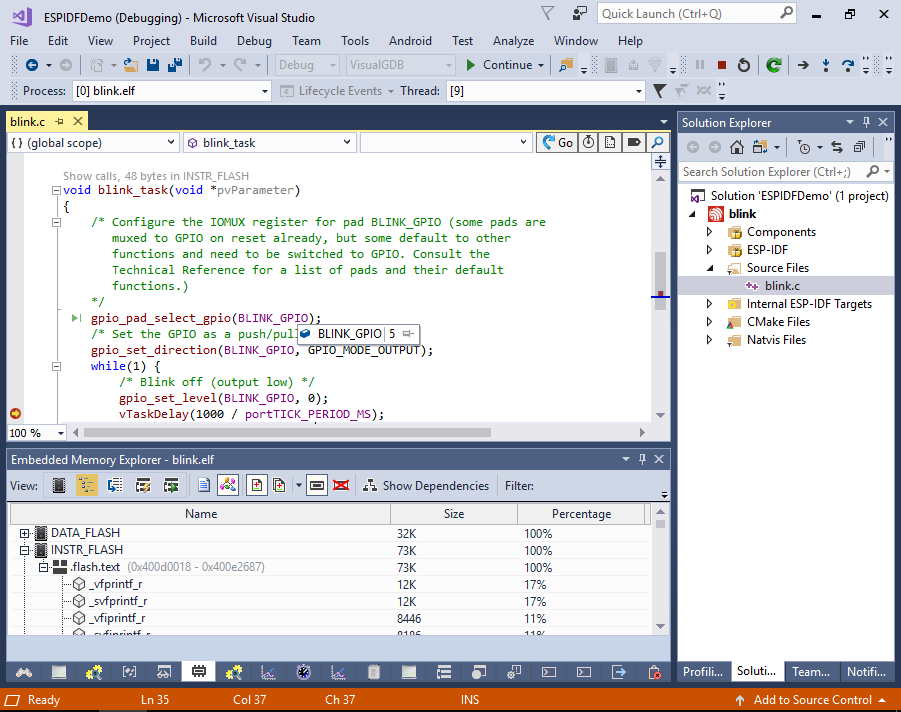The height and width of the screenshot is (712, 901).
Task: Expand Internal ESP-IDF Targets node
Action: (709, 303)
